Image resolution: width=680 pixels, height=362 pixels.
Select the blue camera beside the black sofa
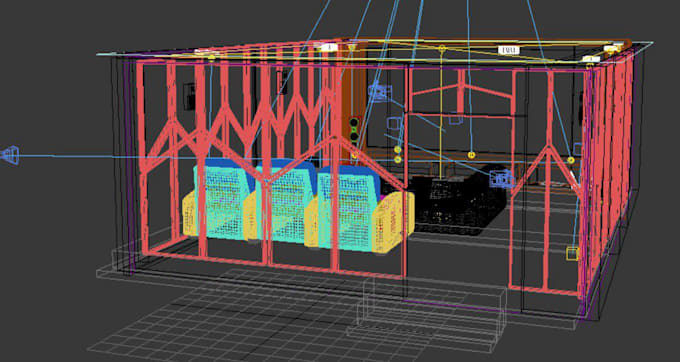pos(501,179)
